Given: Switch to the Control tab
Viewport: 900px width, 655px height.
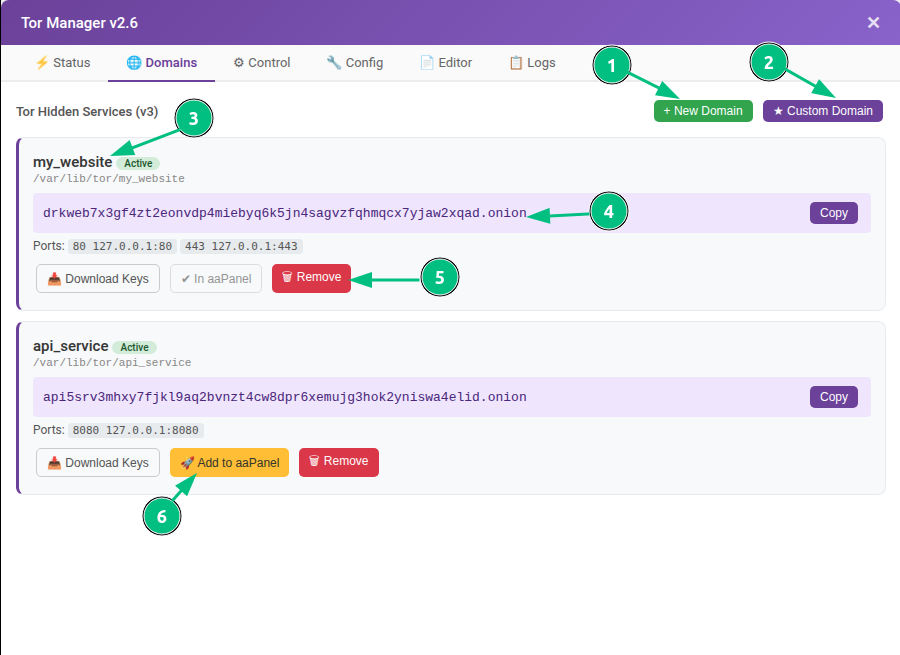Looking at the screenshot, I should tap(262, 63).
